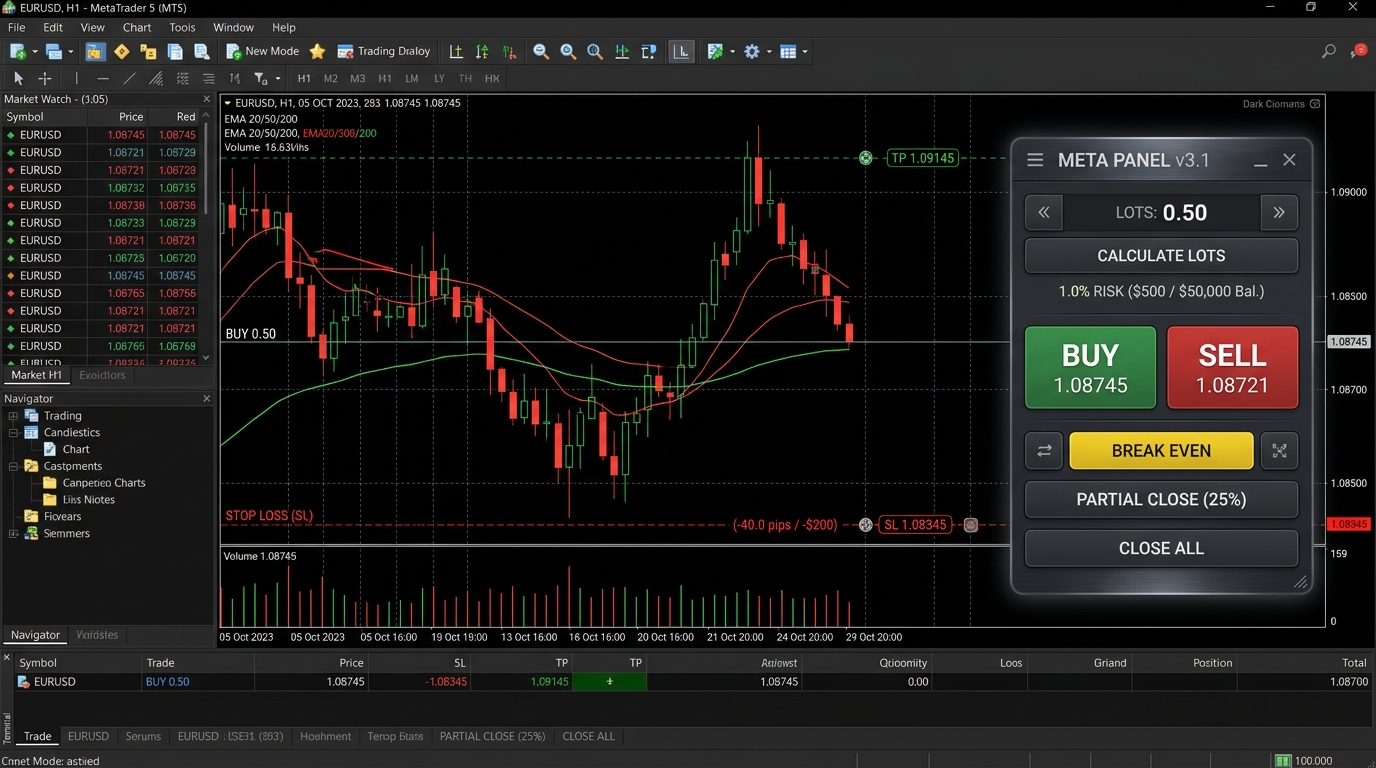Open the Meta Panel hamburger menu
1376x768 pixels.
[x=1035, y=160]
